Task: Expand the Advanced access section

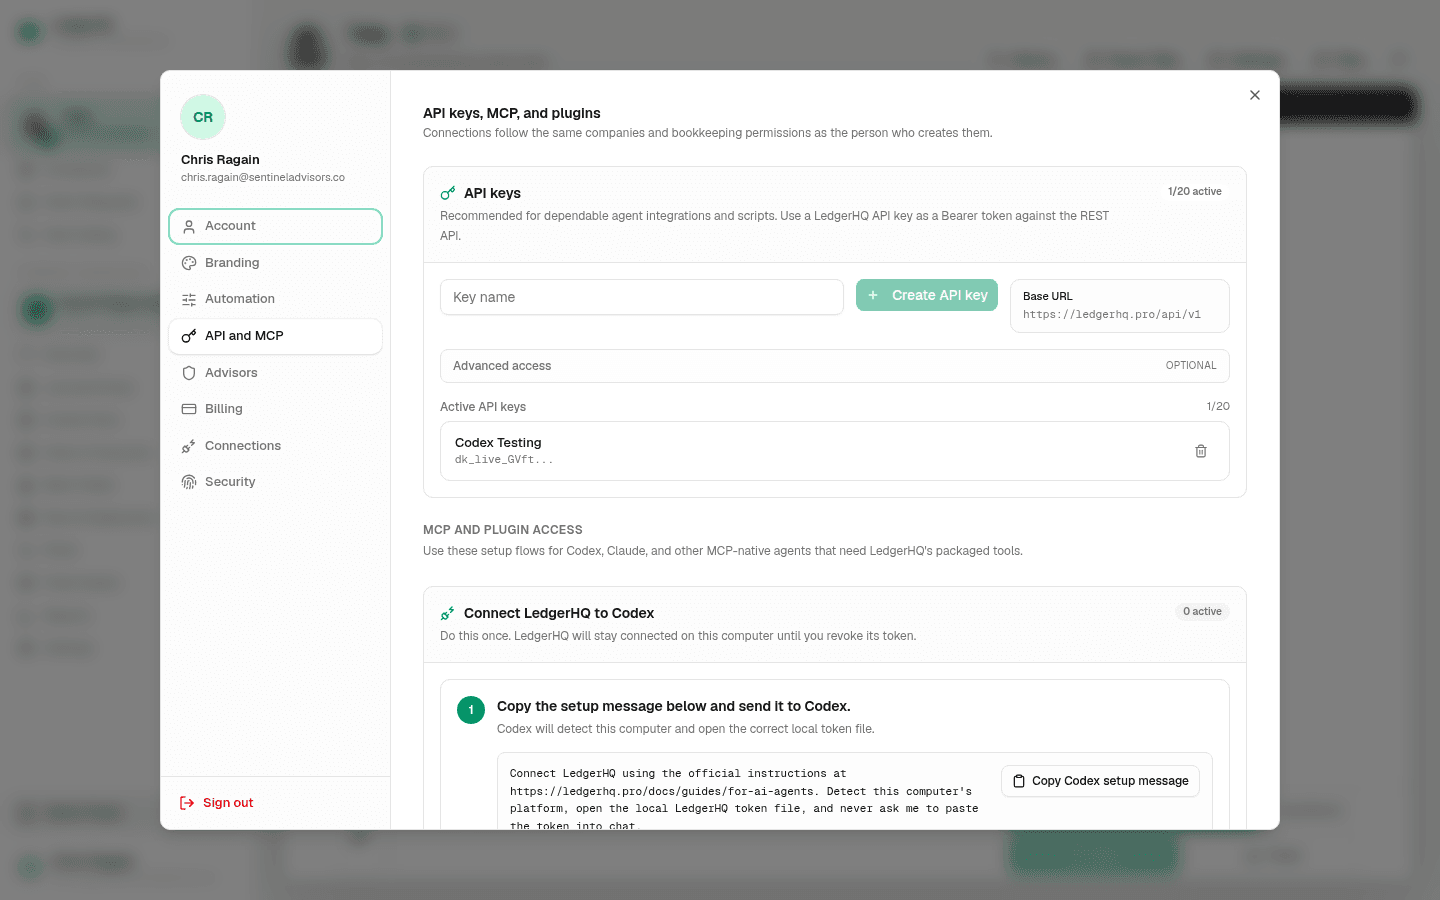Action: [x=835, y=366]
